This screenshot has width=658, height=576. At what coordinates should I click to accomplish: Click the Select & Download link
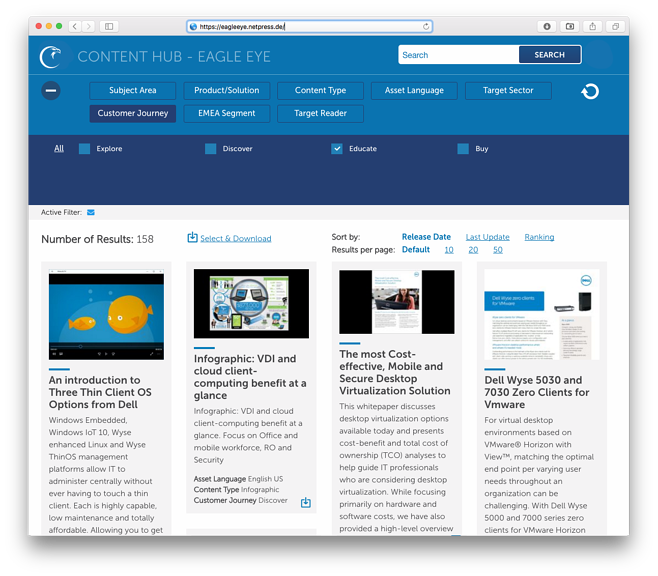click(235, 239)
